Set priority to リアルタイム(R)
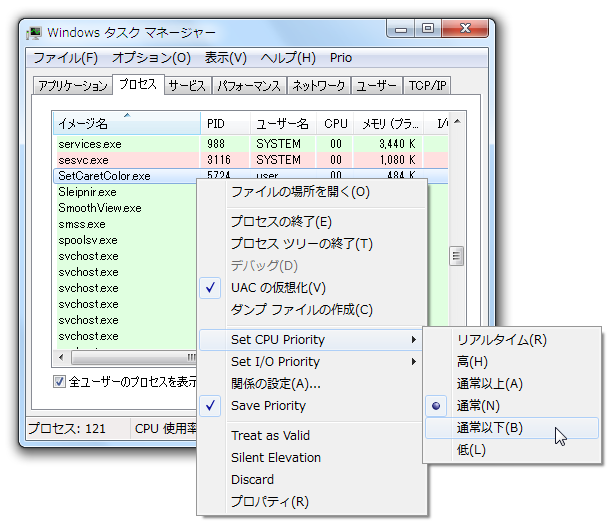Screen dimensions: 611x524 coord(512,340)
